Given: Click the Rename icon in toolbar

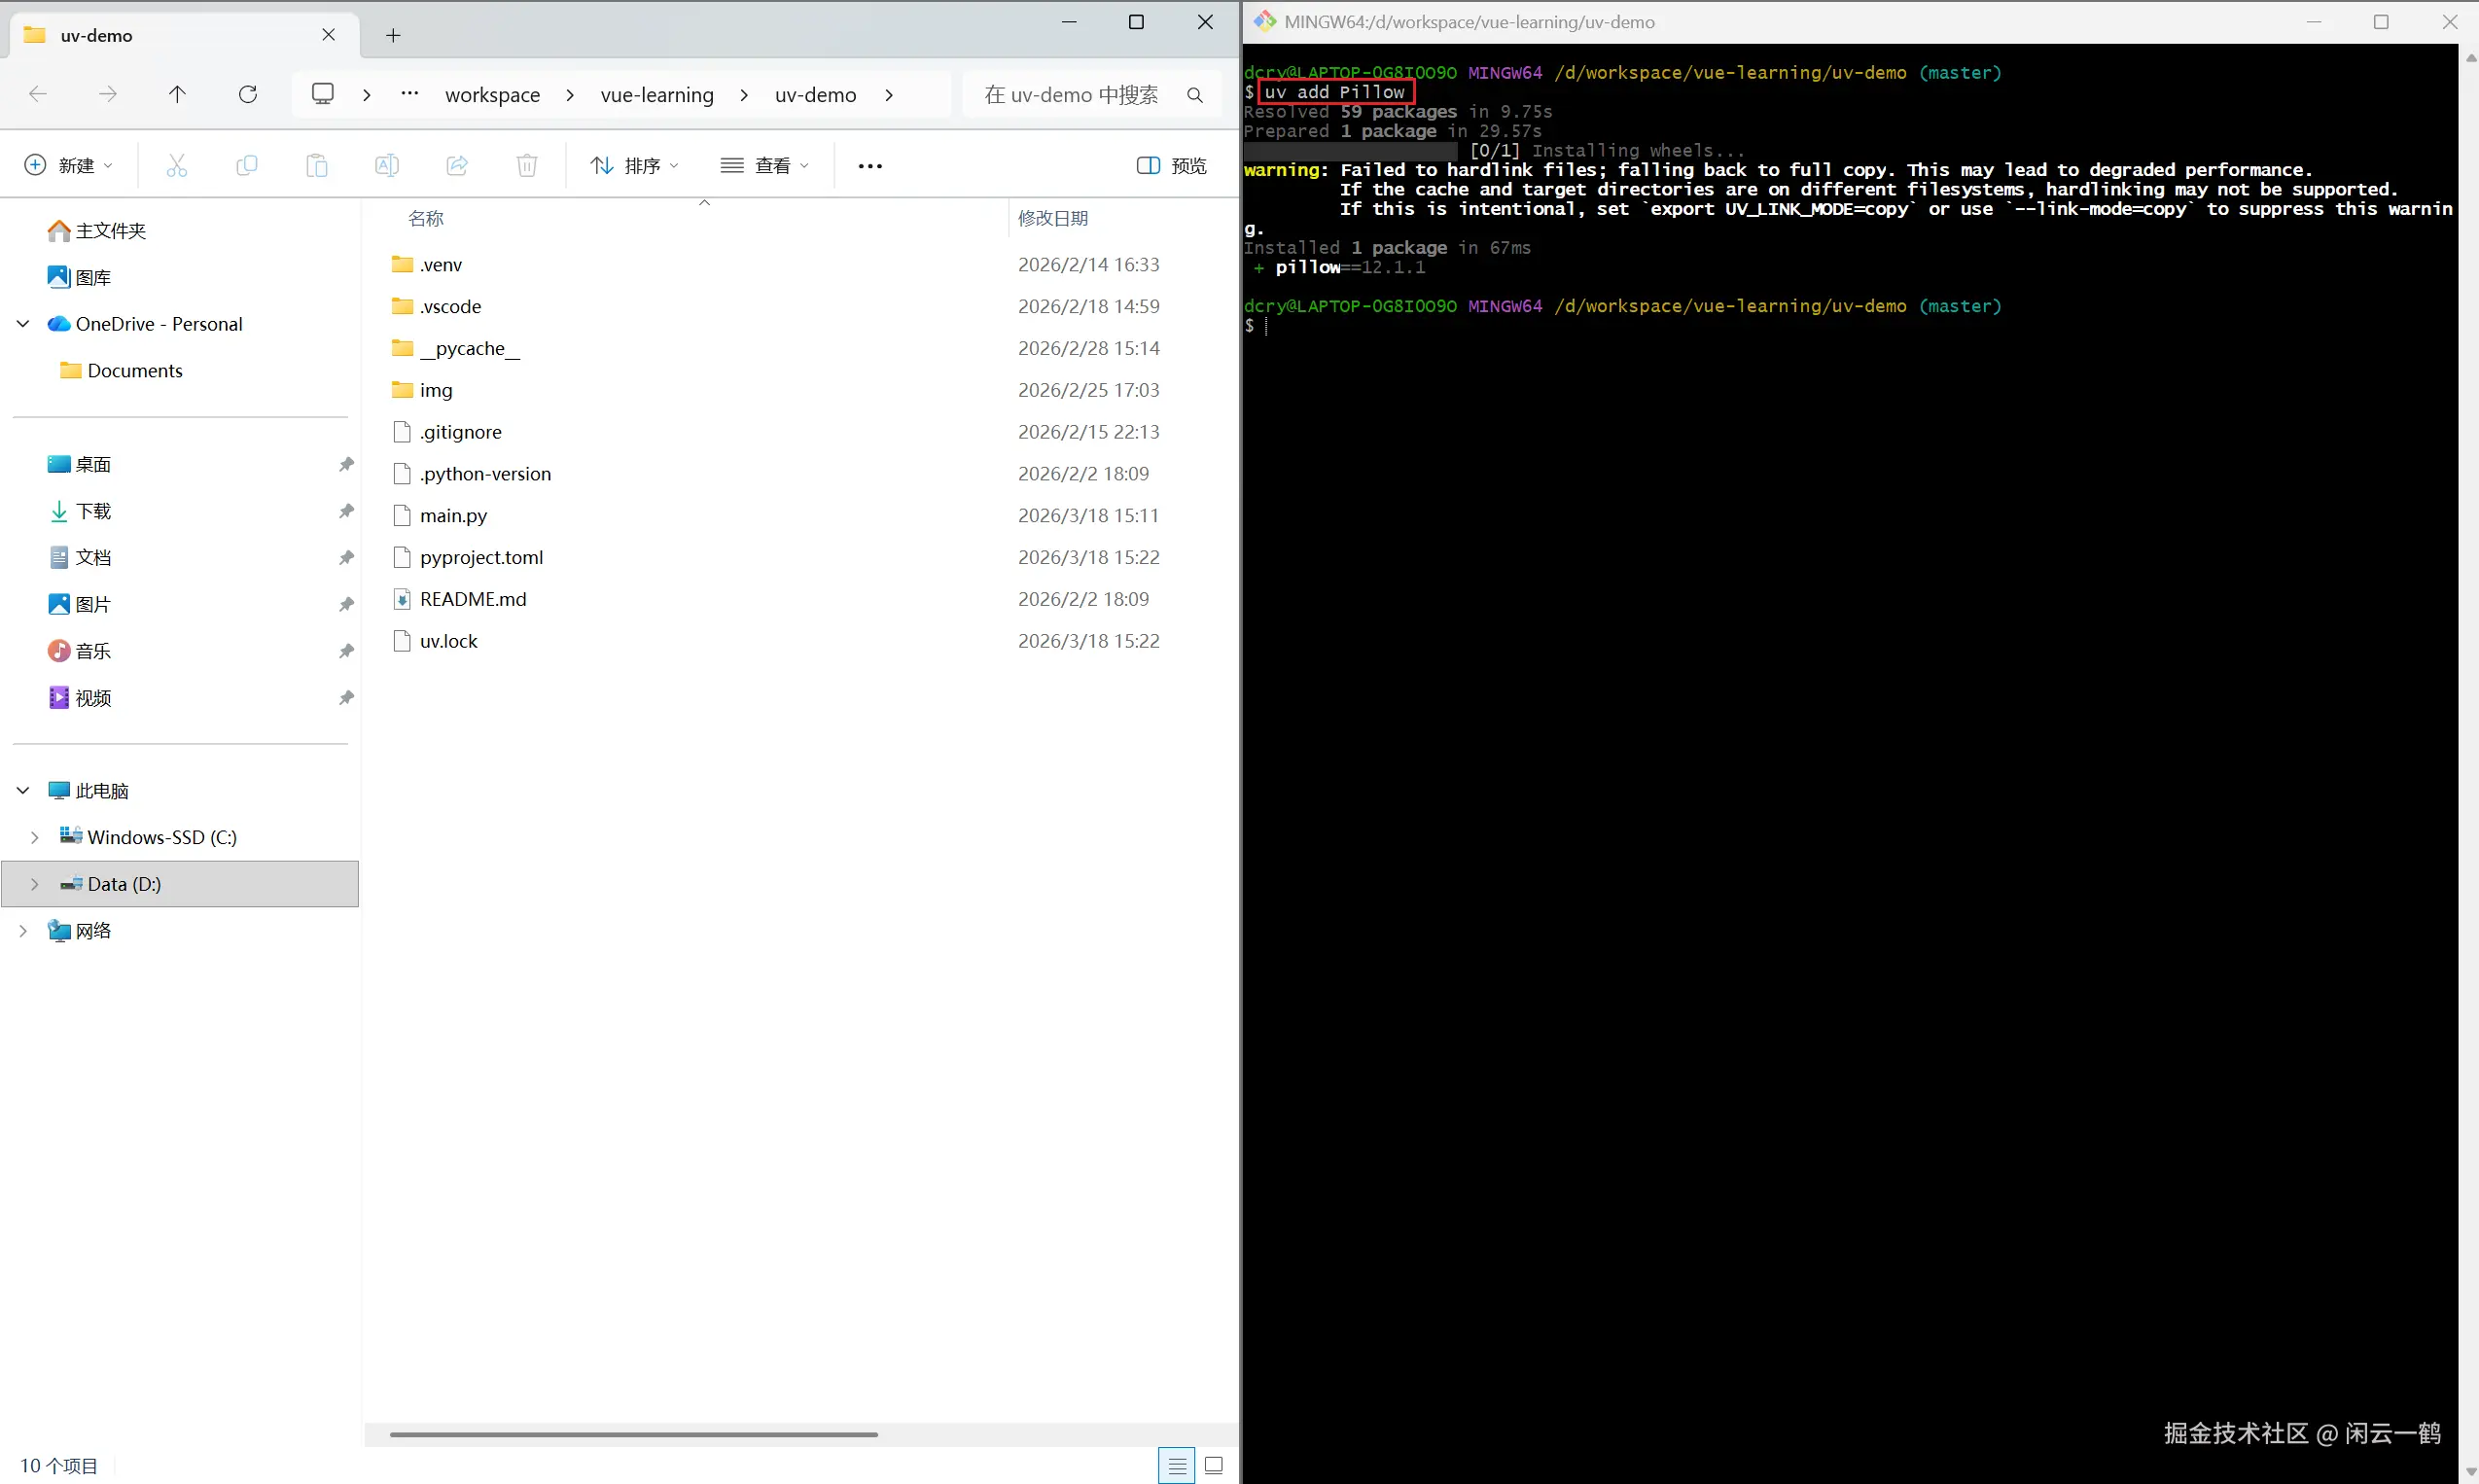Looking at the screenshot, I should 387,165.
